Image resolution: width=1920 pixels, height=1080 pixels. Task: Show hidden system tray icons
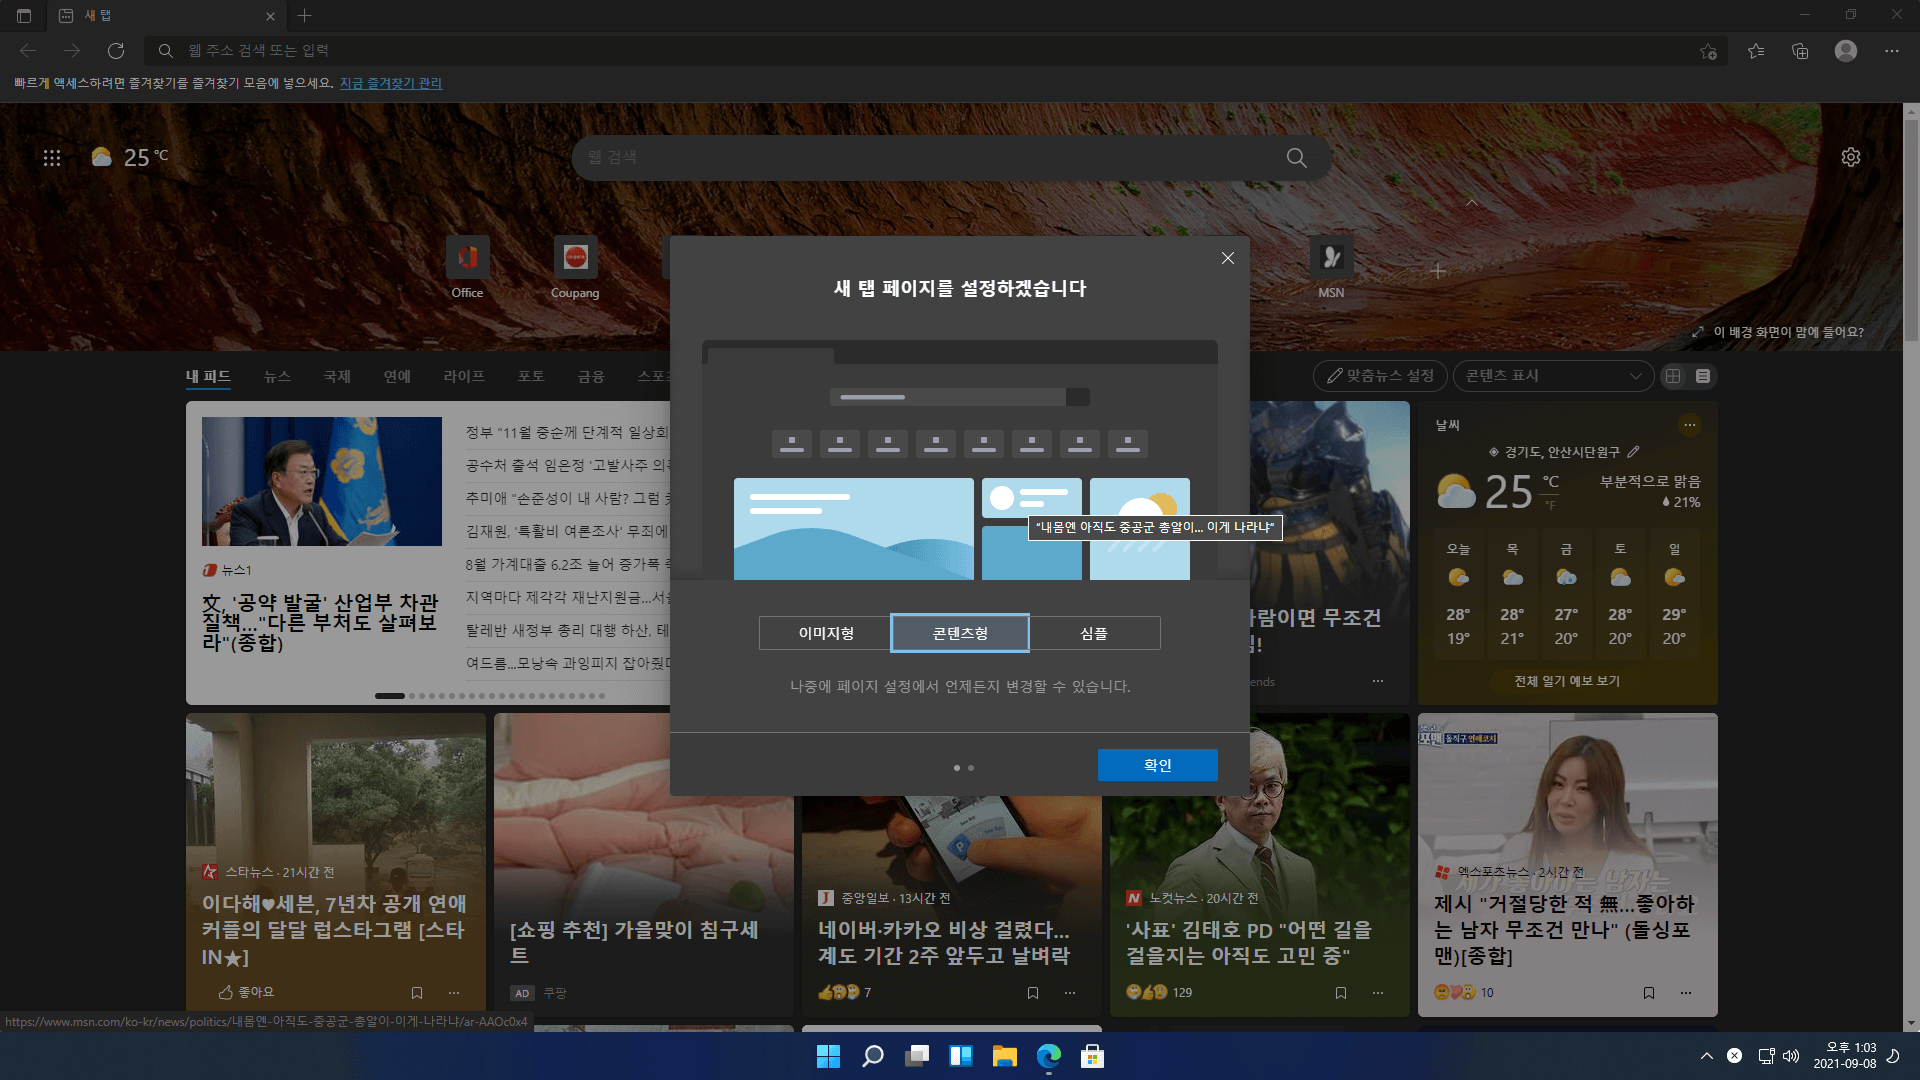1707,1056
